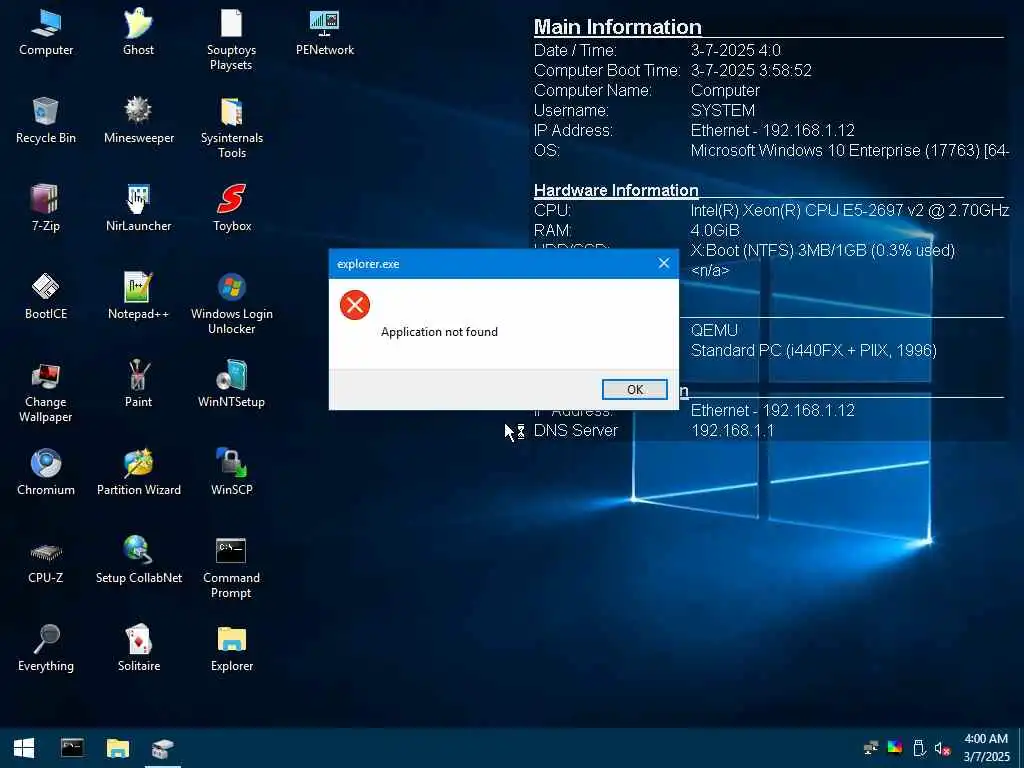The image size is (1024, 768).
Task: Select the Souptoys Playsets icon
Action: click(231, 39)
